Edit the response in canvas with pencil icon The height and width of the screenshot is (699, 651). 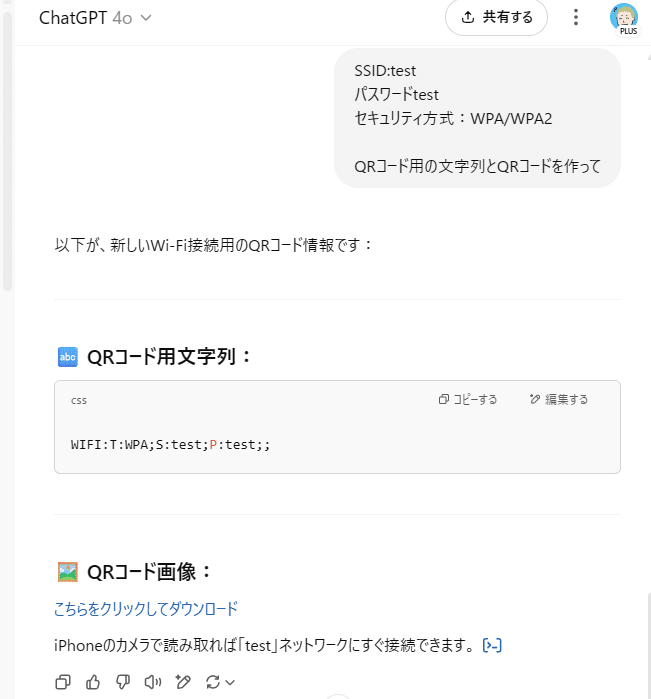182,682
